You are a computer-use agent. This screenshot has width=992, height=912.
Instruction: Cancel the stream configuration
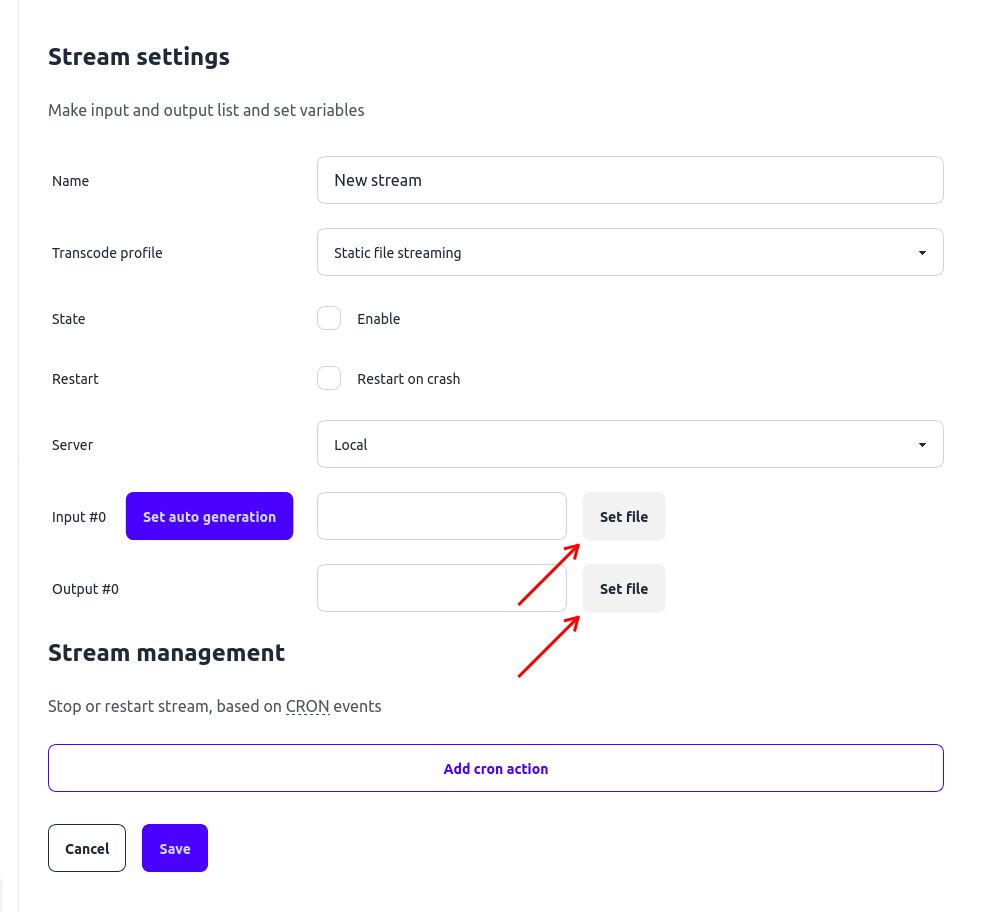click(x=86, y=848)
